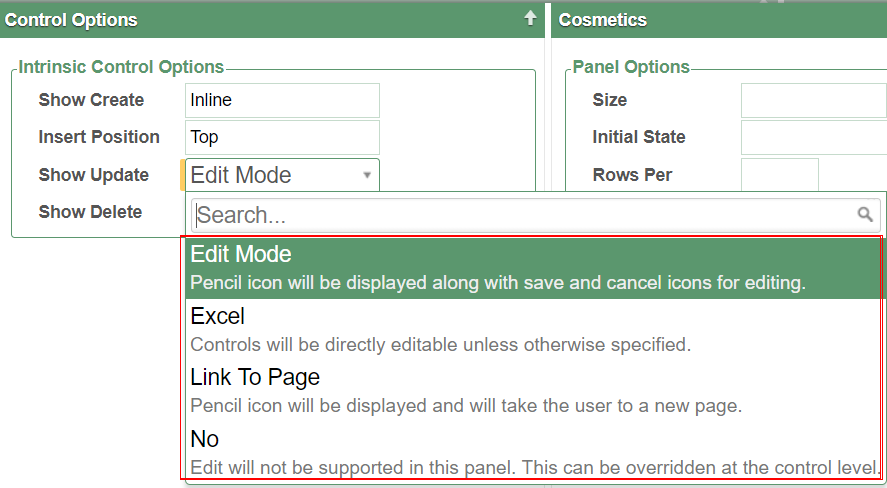This screenshot has height=488, width=887.
Task: Click the Show Create field showing Inline
Action: (283, 100)
